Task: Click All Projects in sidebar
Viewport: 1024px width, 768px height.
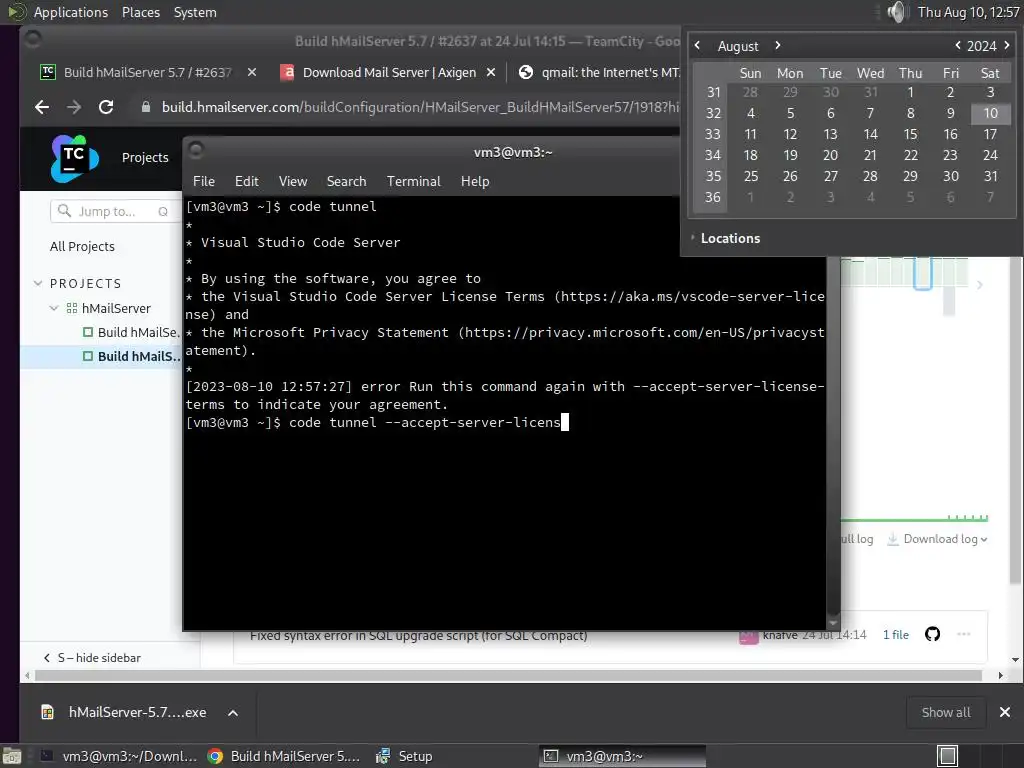Action: coord(82,246)
